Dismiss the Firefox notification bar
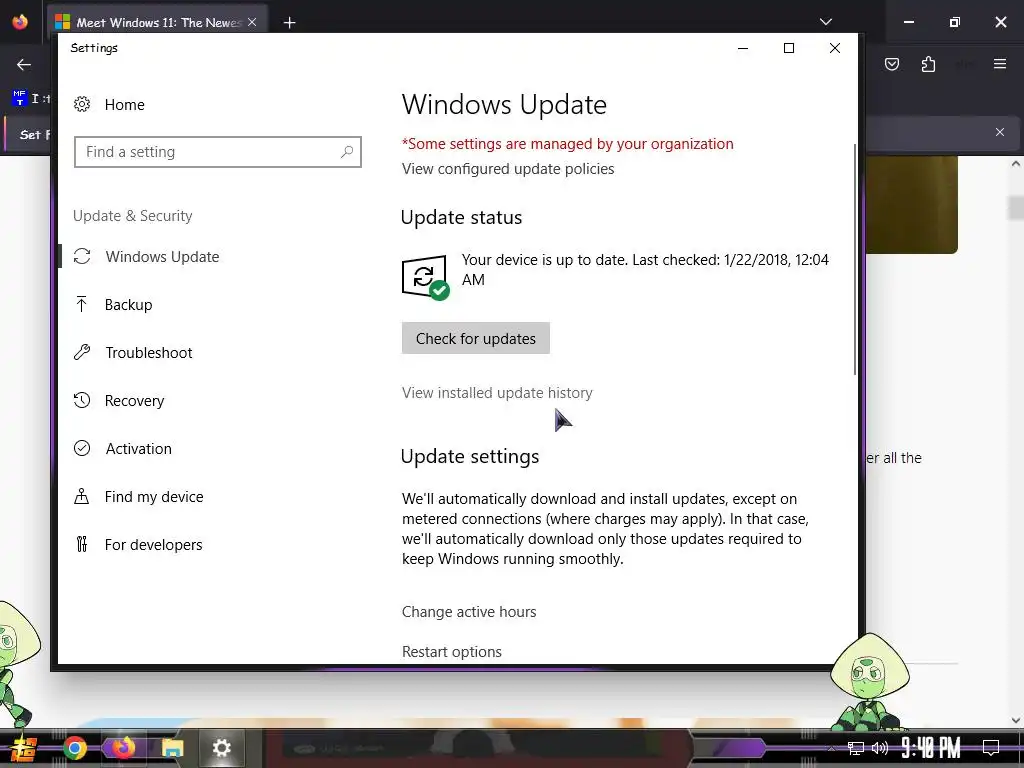This screenshot has height=768, width=1024. [1000, 132]
